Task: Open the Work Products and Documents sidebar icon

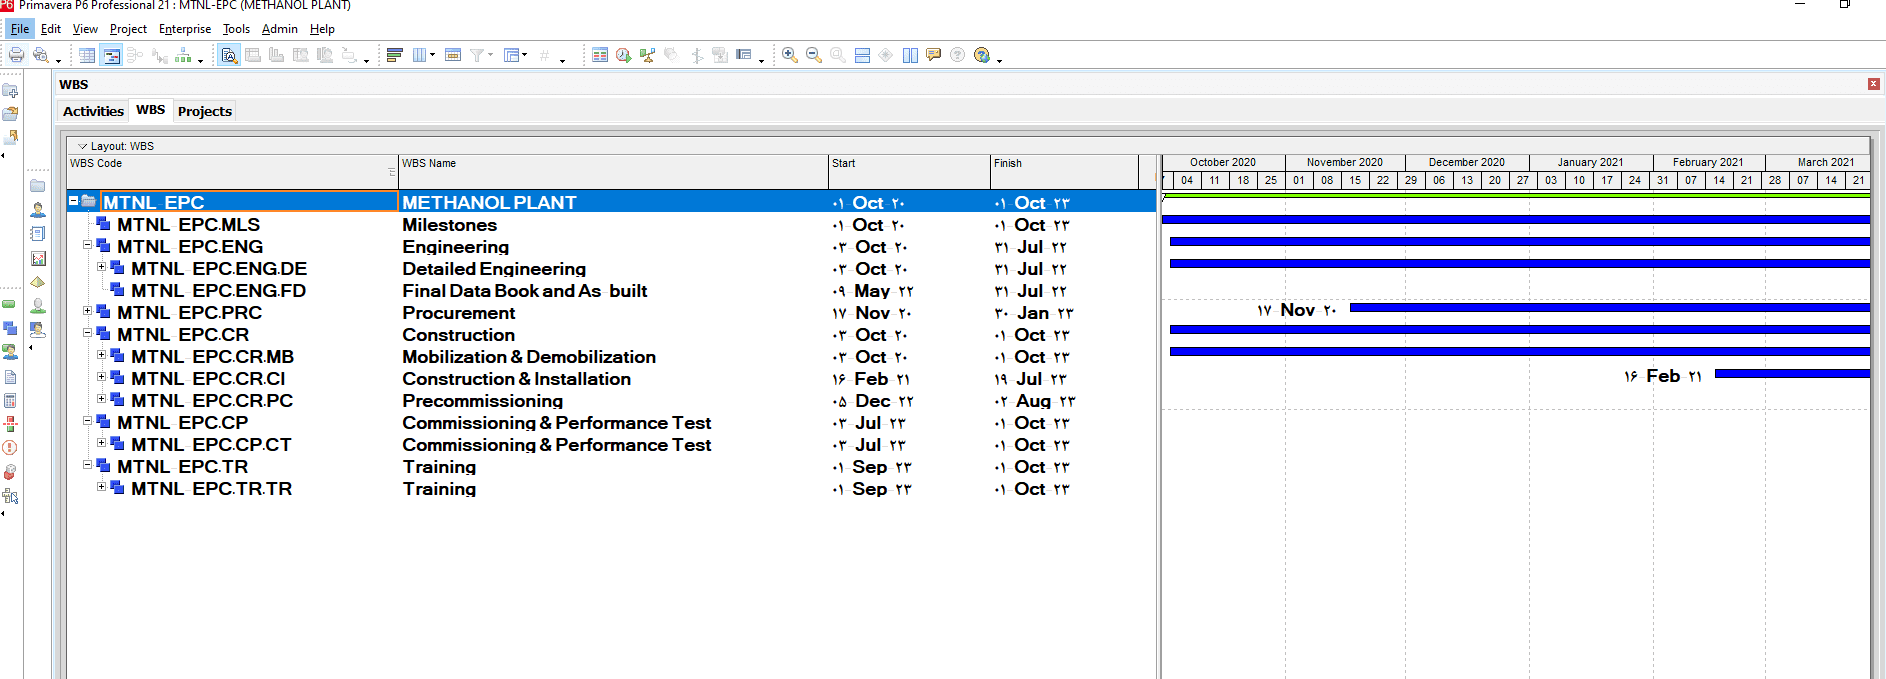Action: click(x=10, y=377)
